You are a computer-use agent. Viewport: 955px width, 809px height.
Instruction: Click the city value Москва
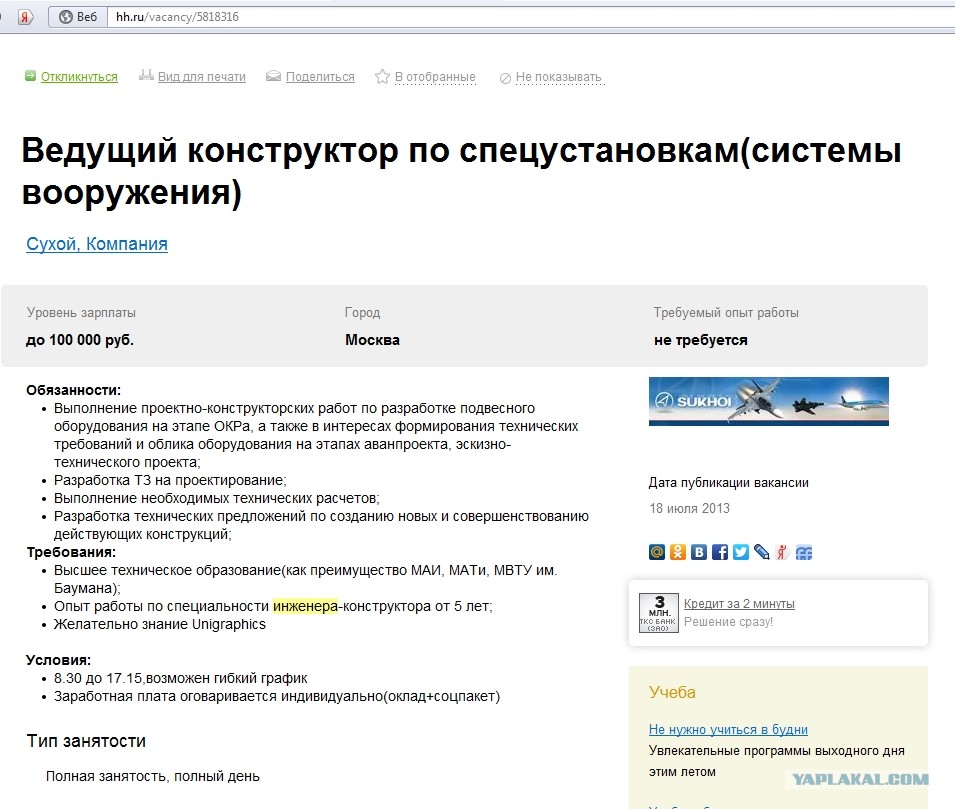pyautogui.click(x=372, y=340)
